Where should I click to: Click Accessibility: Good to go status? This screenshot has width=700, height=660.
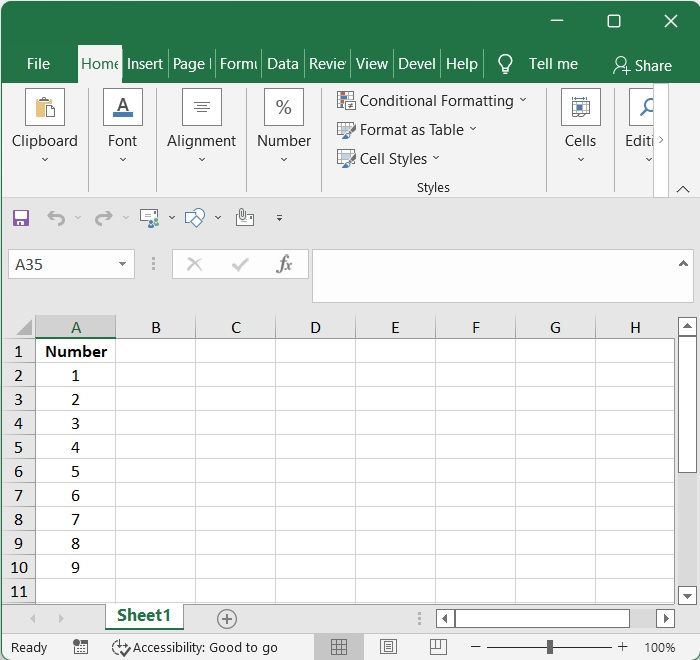tap(195, 647)
